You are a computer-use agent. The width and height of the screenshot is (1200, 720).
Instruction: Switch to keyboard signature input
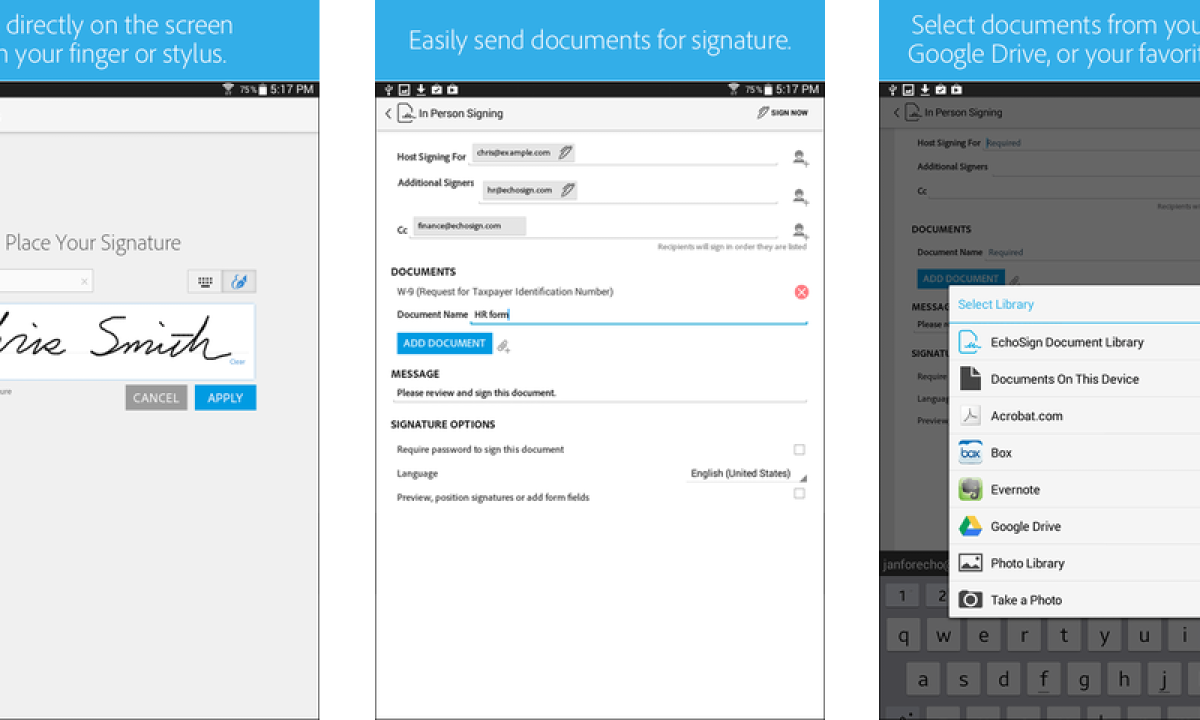(x=205, y=282)
